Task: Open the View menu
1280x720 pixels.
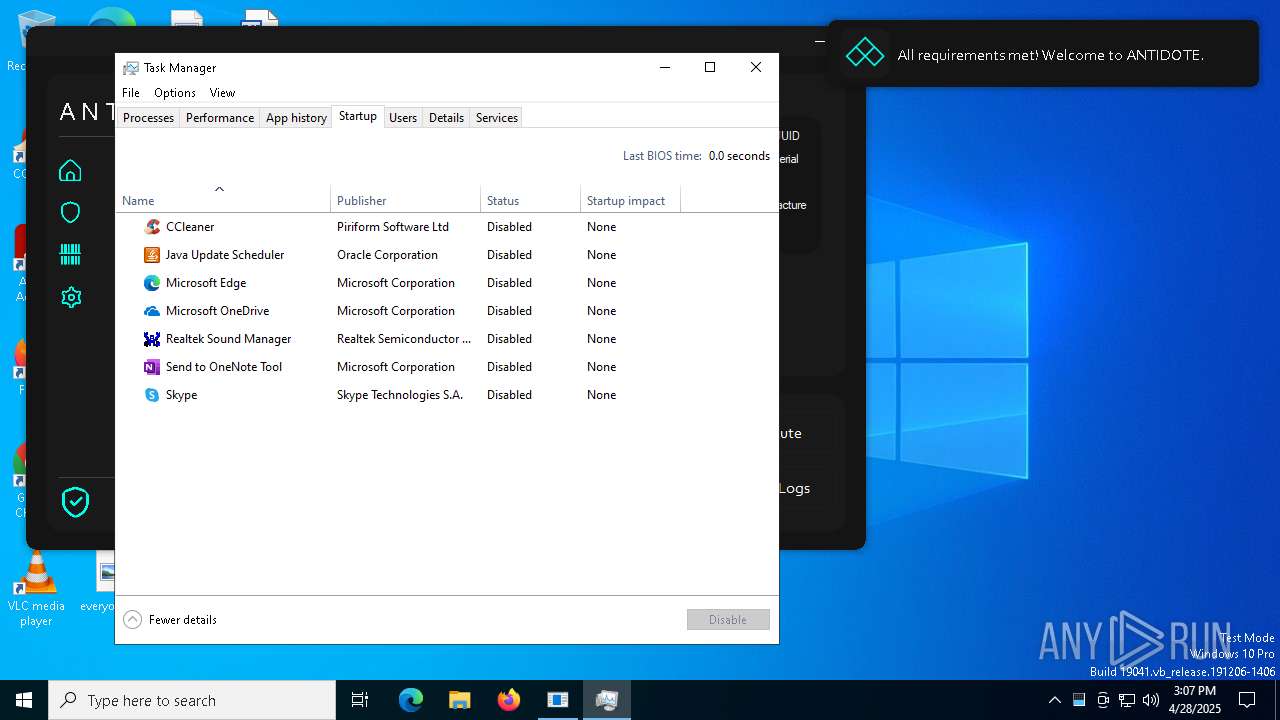Action: point(222,93)
